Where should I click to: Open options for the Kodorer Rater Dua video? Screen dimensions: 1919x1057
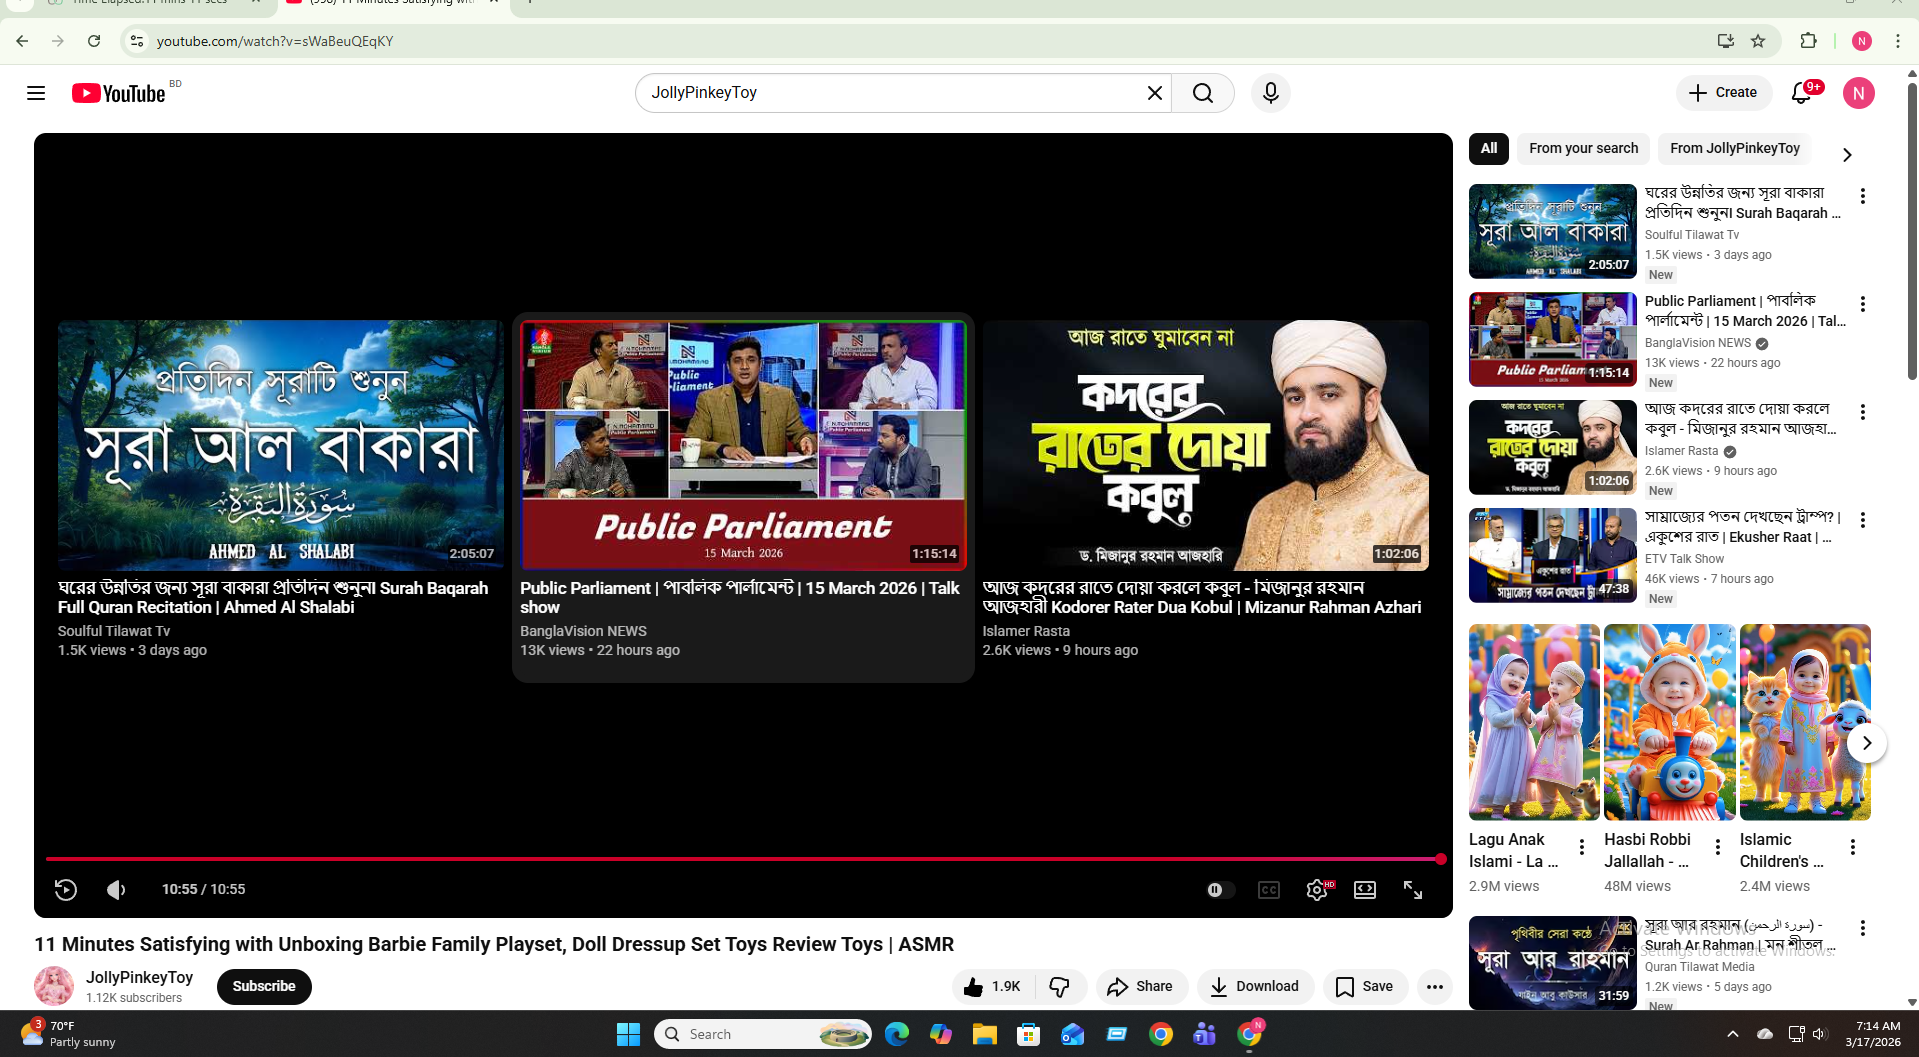click(x=1862, y=412)
